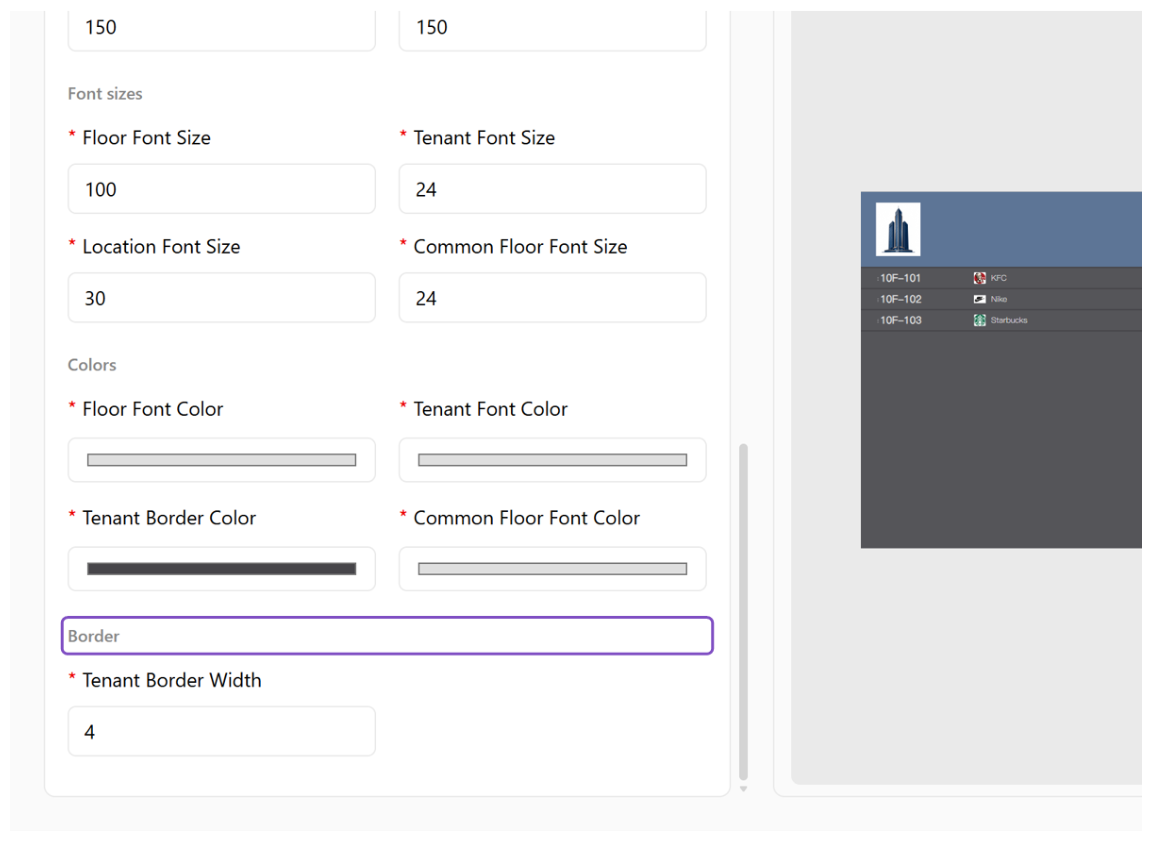Select the 10F-102 row text in preview
The image size is (1152, 841).
(x=901, y=300)
